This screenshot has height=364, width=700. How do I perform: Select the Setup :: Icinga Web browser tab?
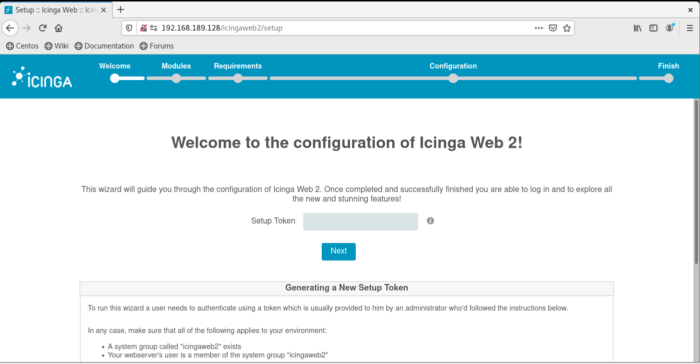56,10
